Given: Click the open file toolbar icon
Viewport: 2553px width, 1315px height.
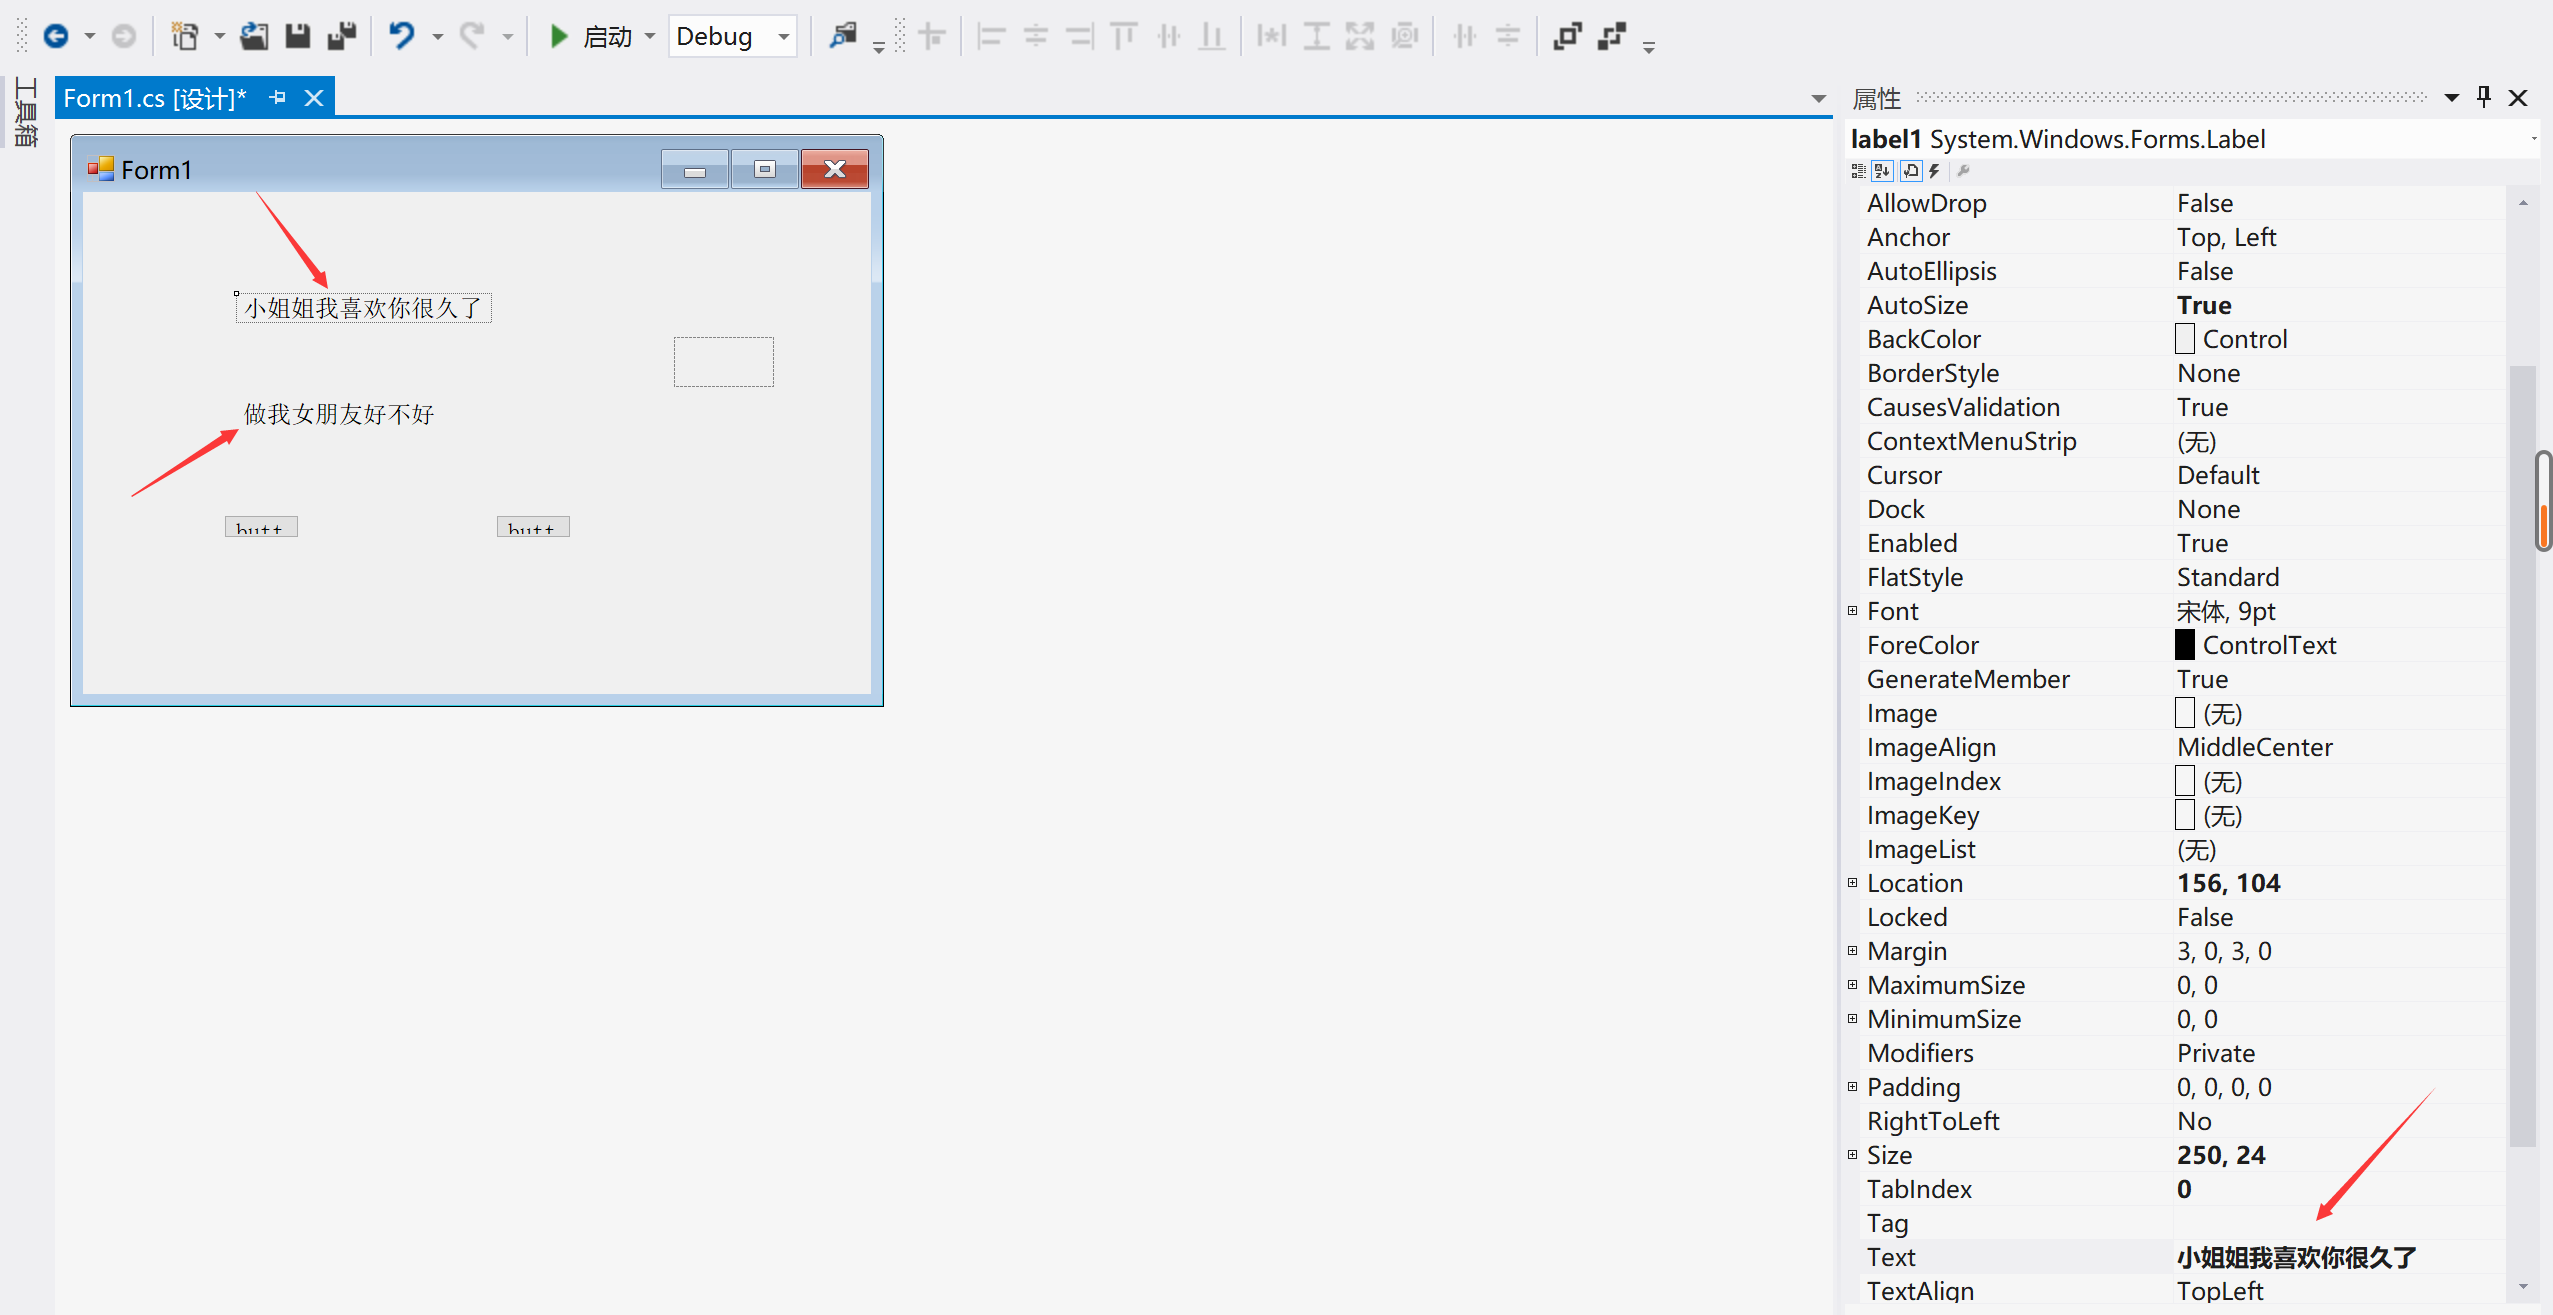Looking at the screenshot, I should 254,37.
